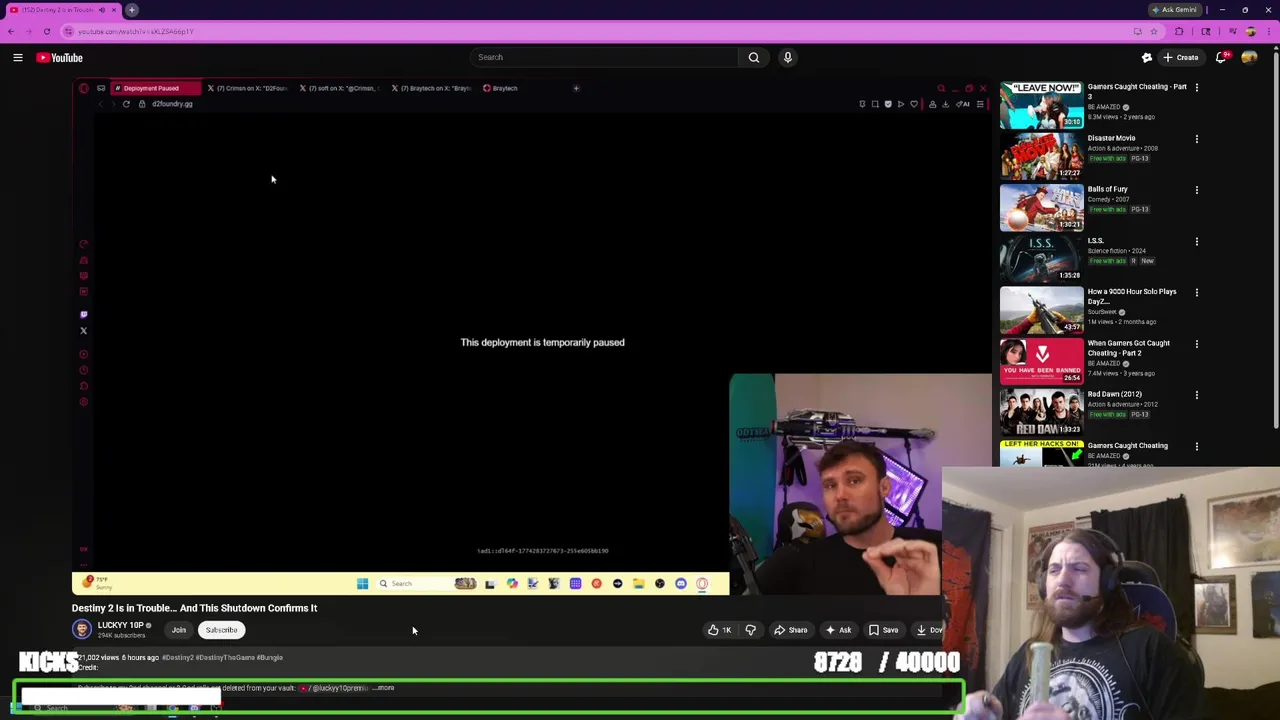Image resolution: width=1280 pixels, height=720 pixels.
Task: Click the Twitch sidebar icon in video
Action: pyautogui.click(x=84, y=315)
